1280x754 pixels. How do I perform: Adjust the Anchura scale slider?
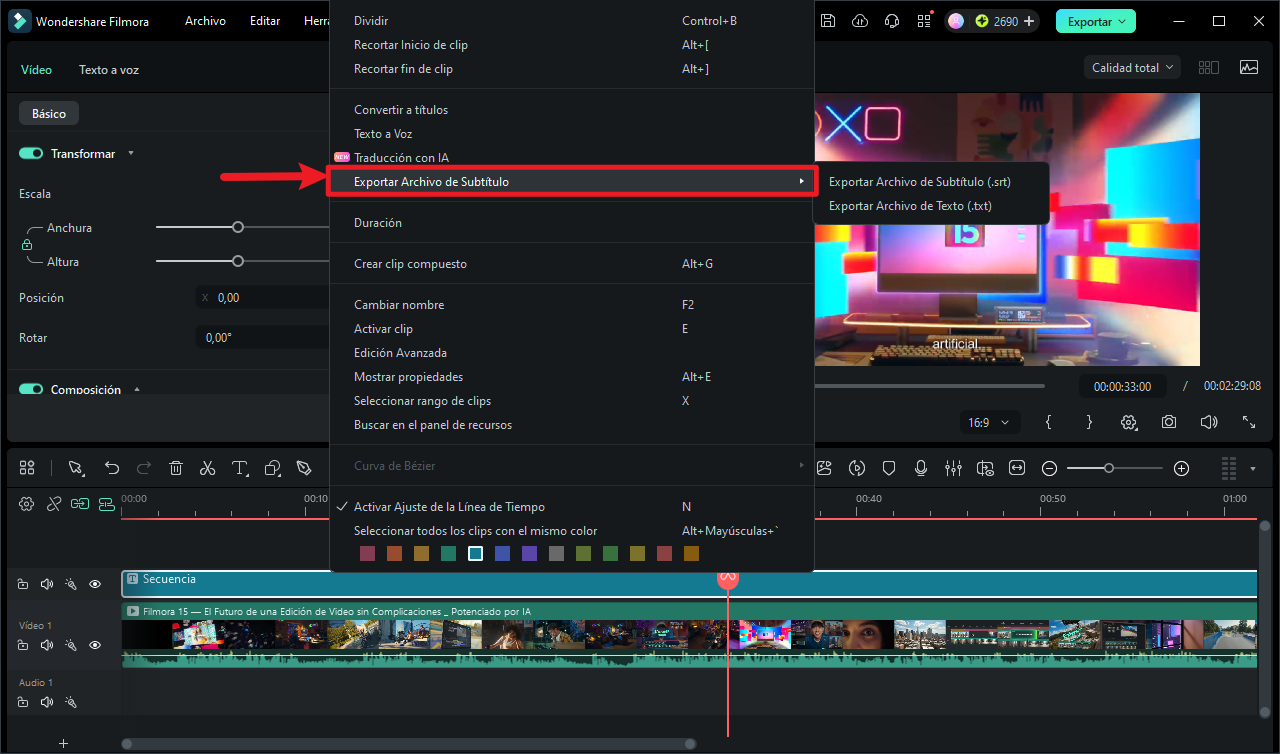coord(238,227)
